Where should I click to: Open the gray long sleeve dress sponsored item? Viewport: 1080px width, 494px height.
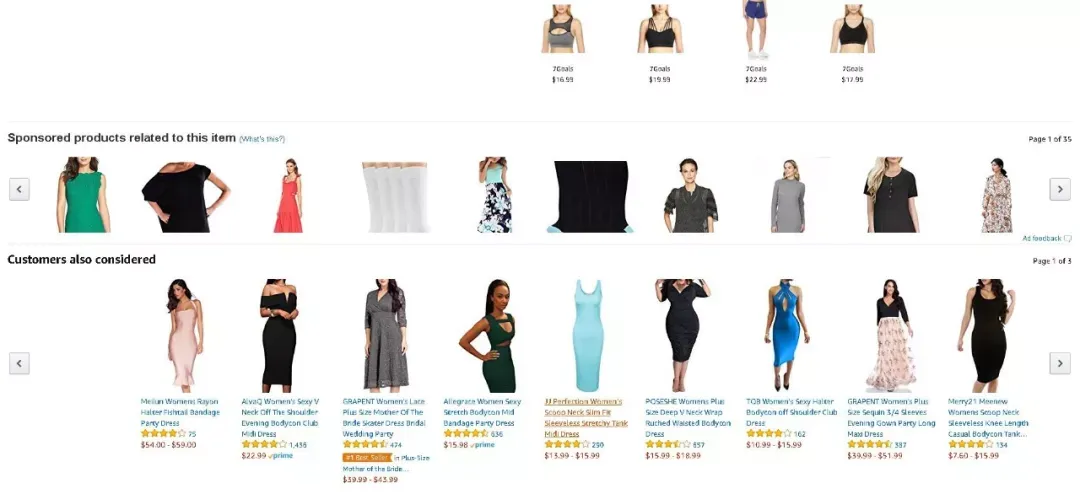[788, 196]
